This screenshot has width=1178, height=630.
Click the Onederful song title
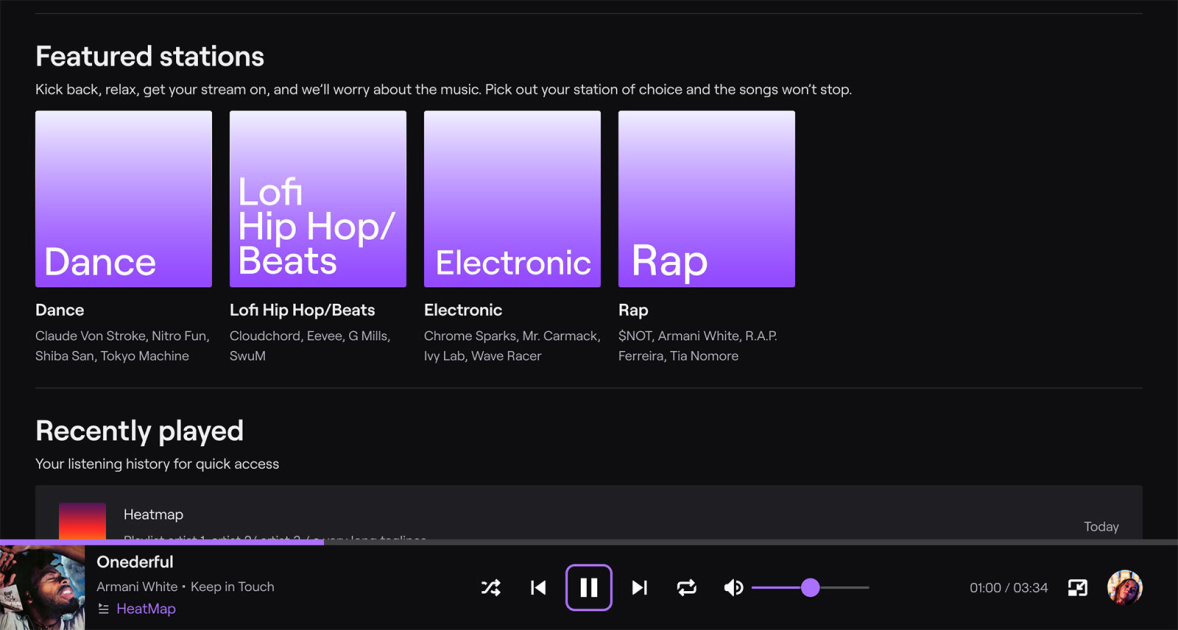[x=135, y=562]
